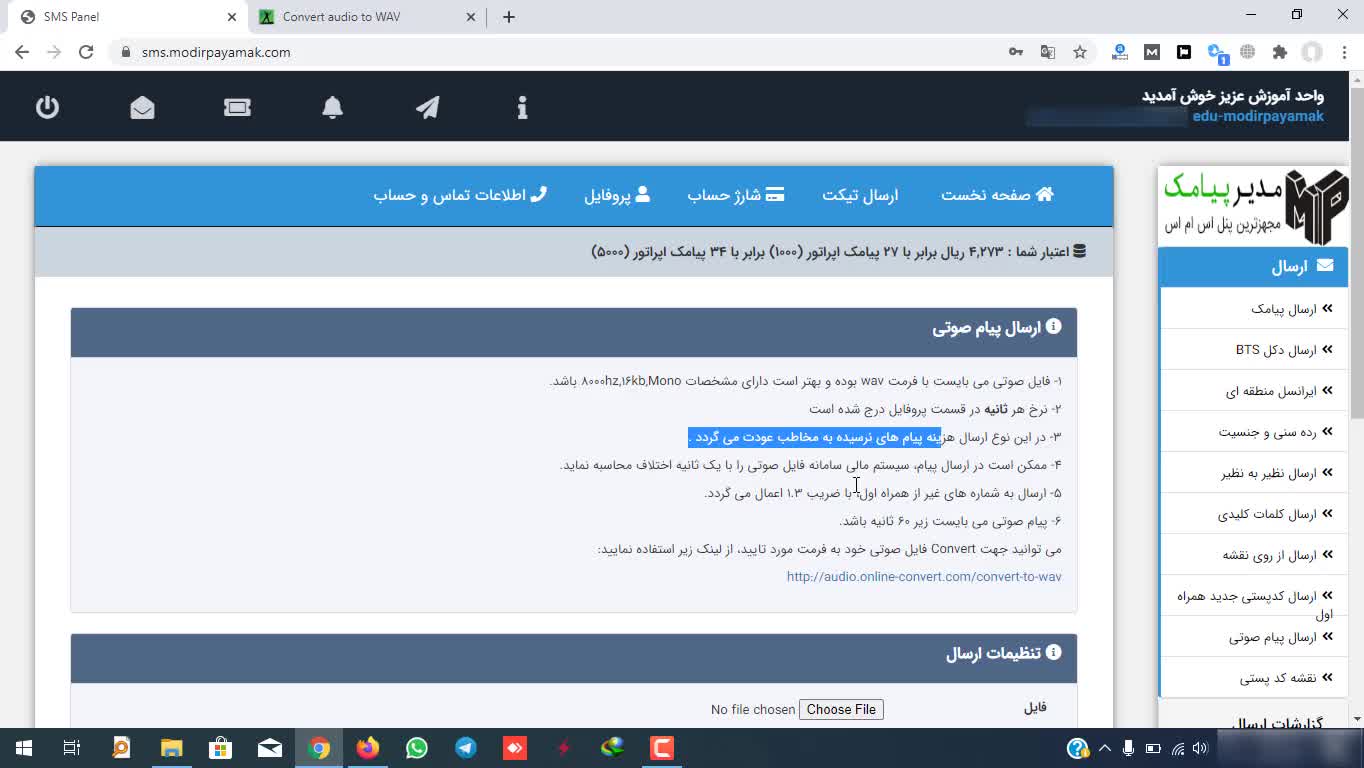Open WhatsApp from the taskbar
This screenshot has height=768, width=1364.
tap(417, 748)
